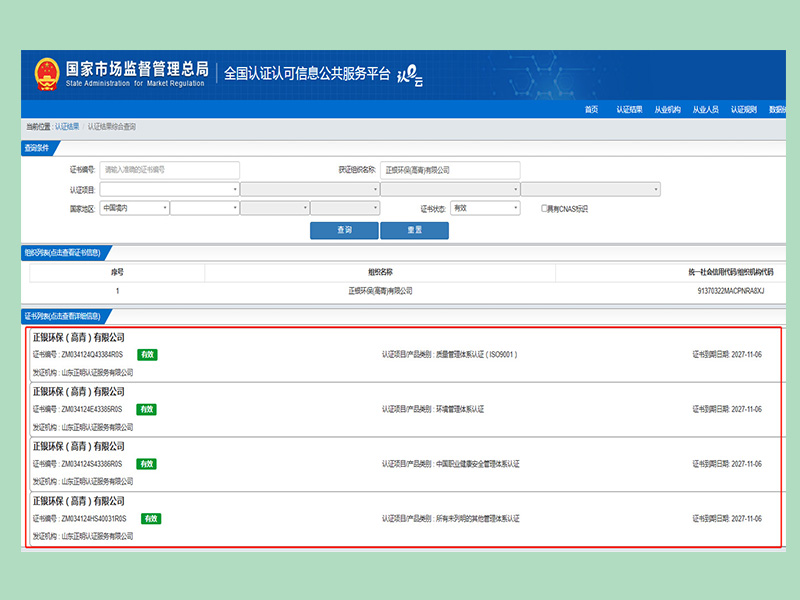Viewport: 800px width, 600px height.
Task: Open the 证书状态 dropdown showing 有效
Action: pos(485,208)
